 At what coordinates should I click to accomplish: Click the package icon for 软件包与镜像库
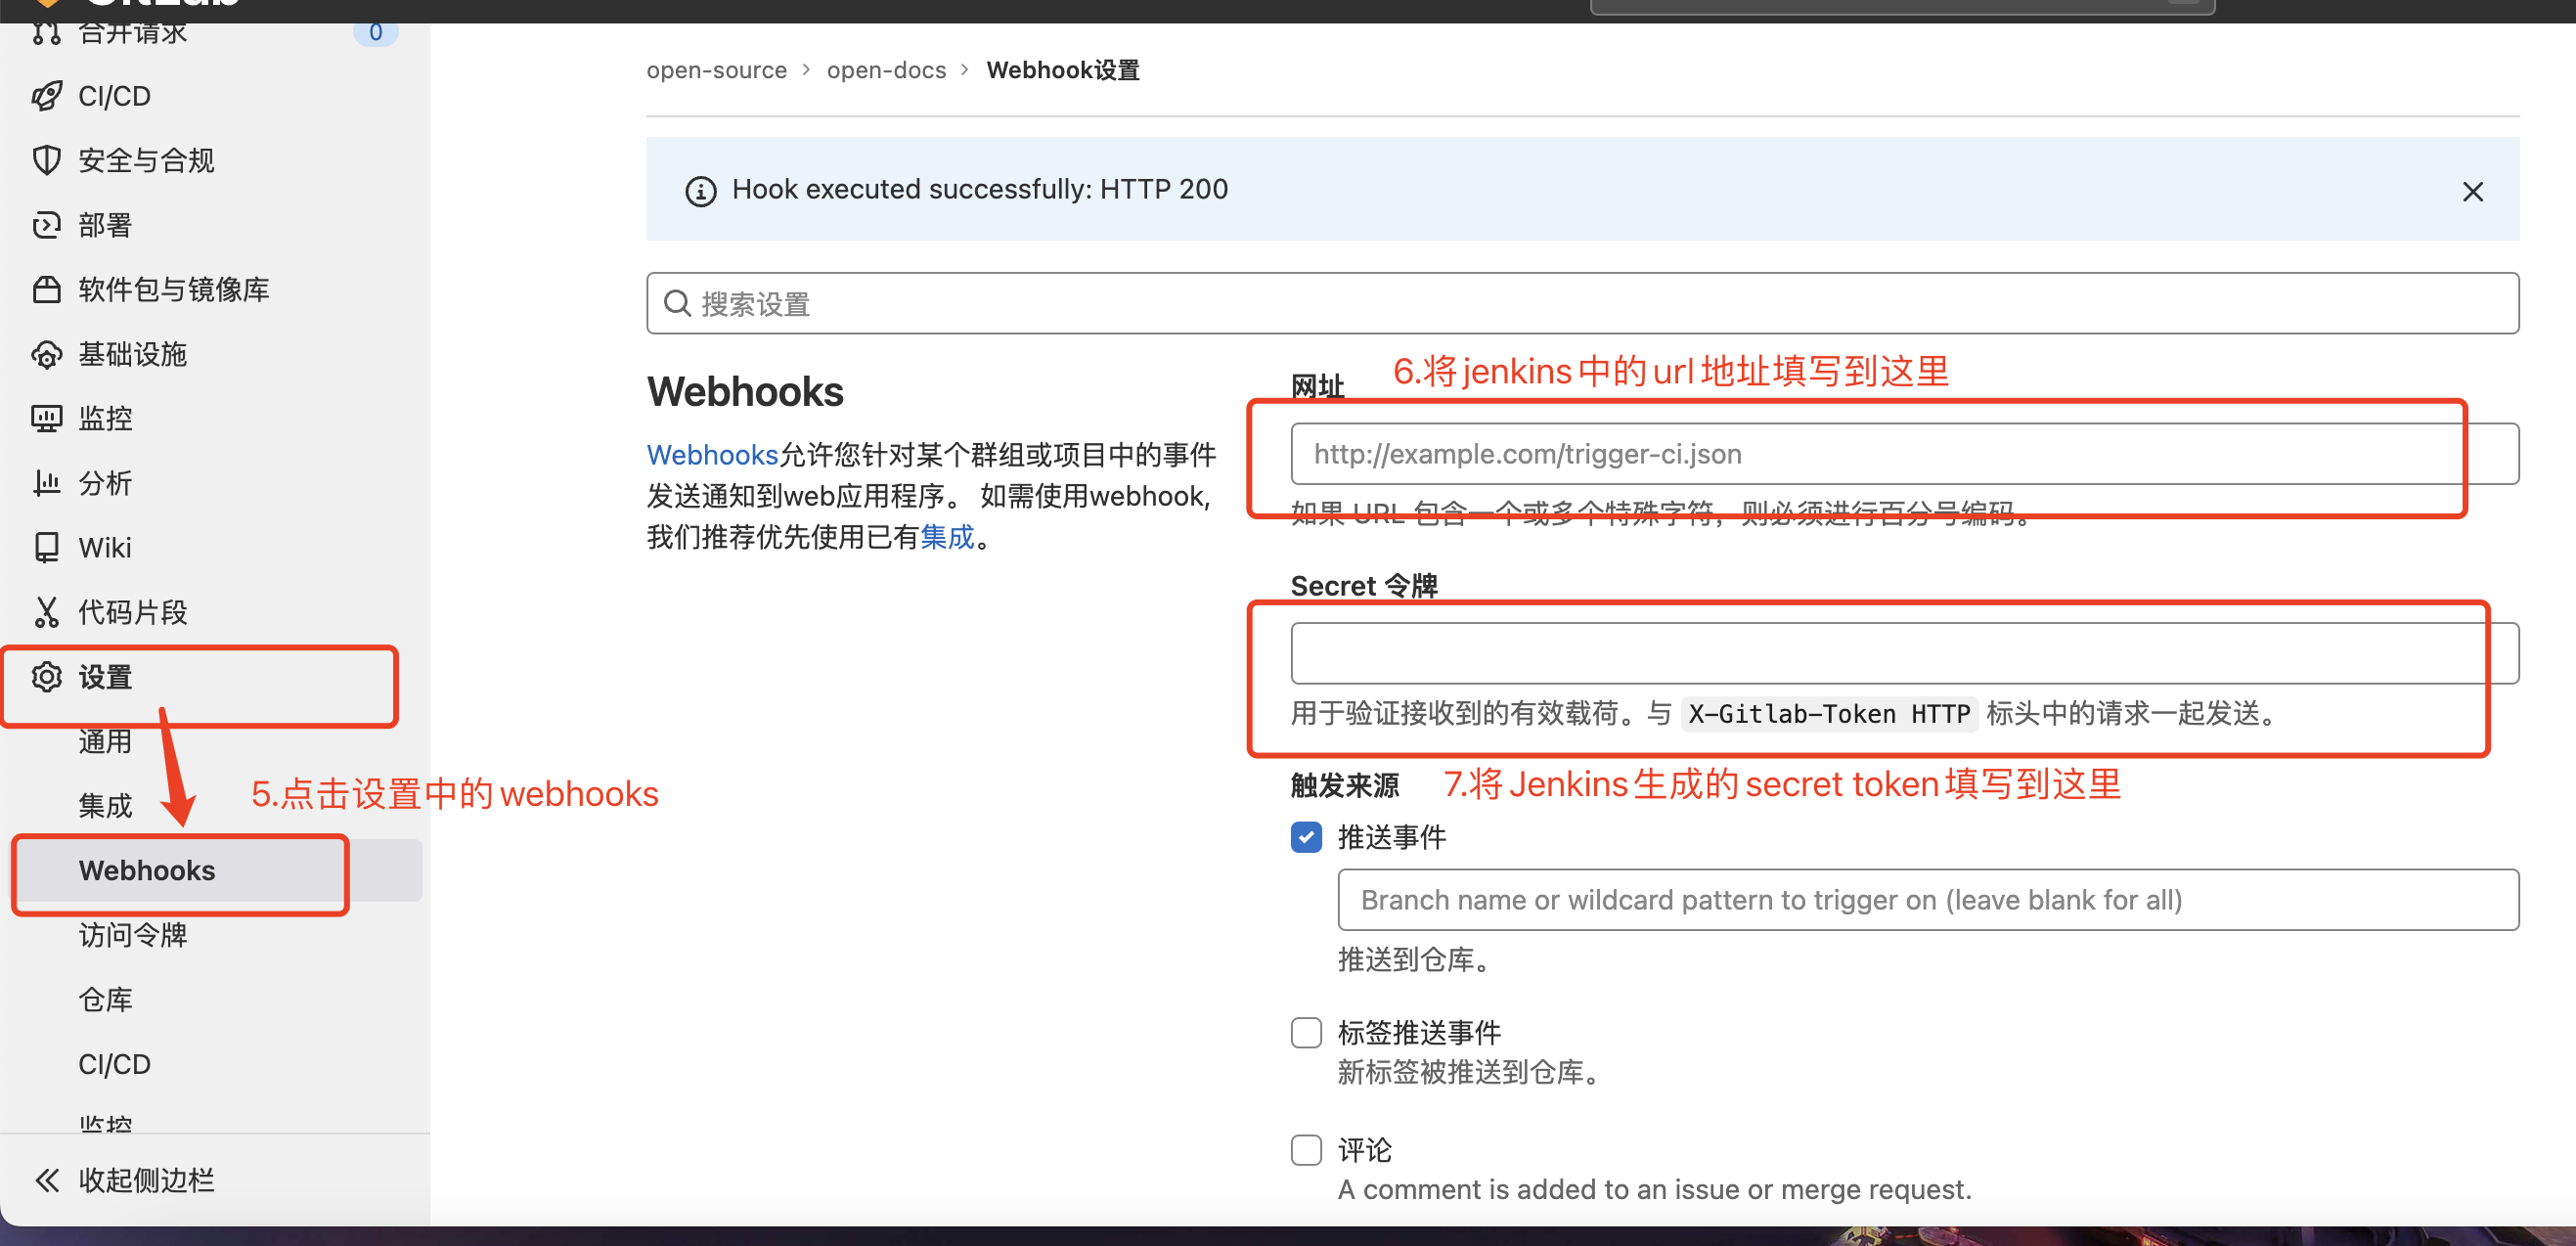46,290
